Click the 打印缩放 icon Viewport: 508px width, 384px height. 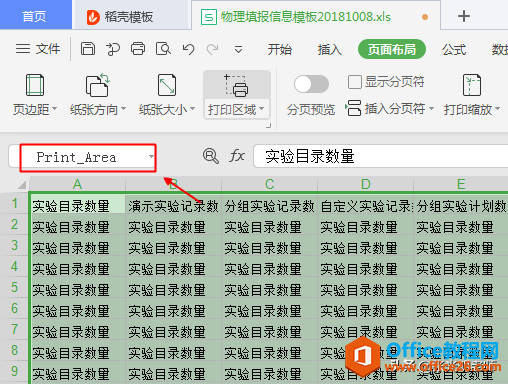point(472,85)
